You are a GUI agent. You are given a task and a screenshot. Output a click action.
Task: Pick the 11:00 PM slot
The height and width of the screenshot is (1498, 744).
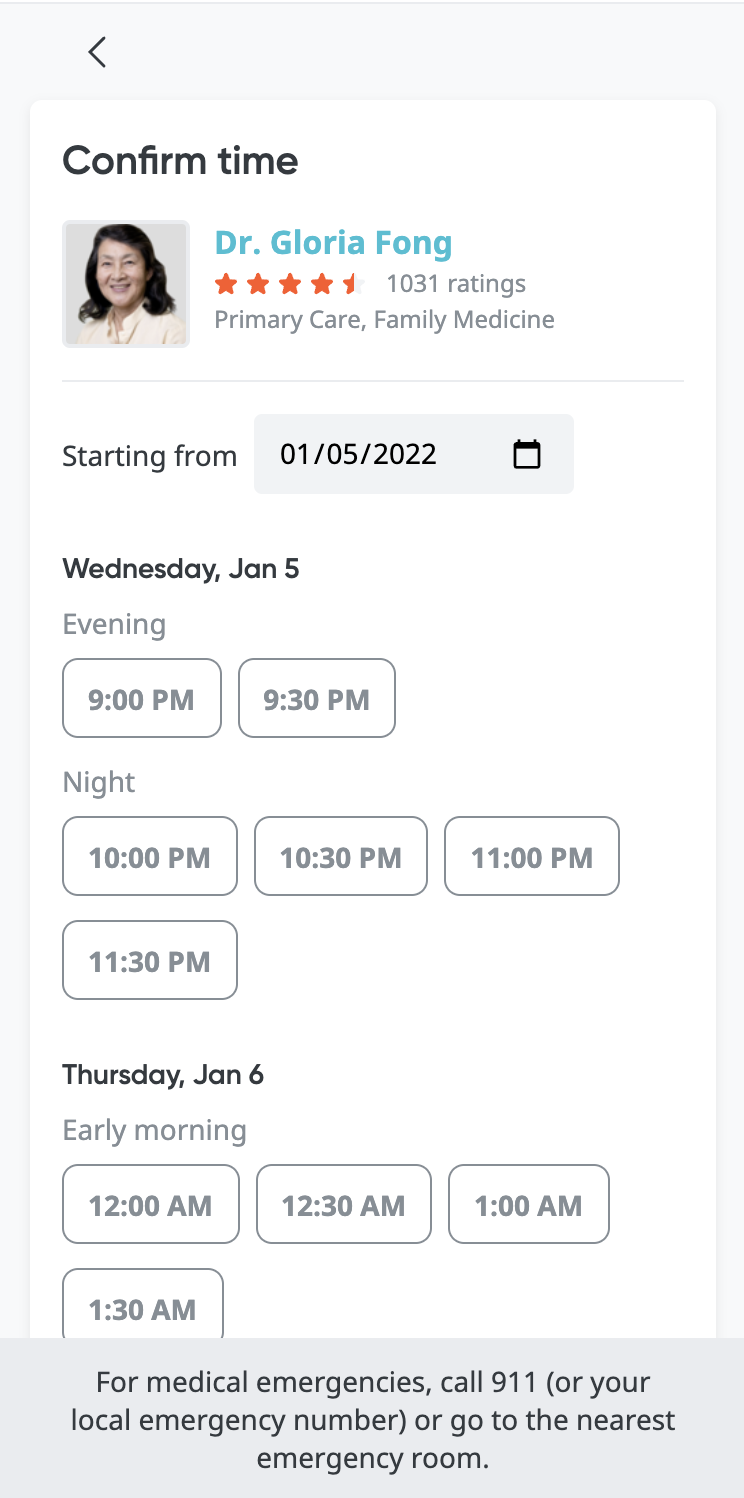click(531, 857)
